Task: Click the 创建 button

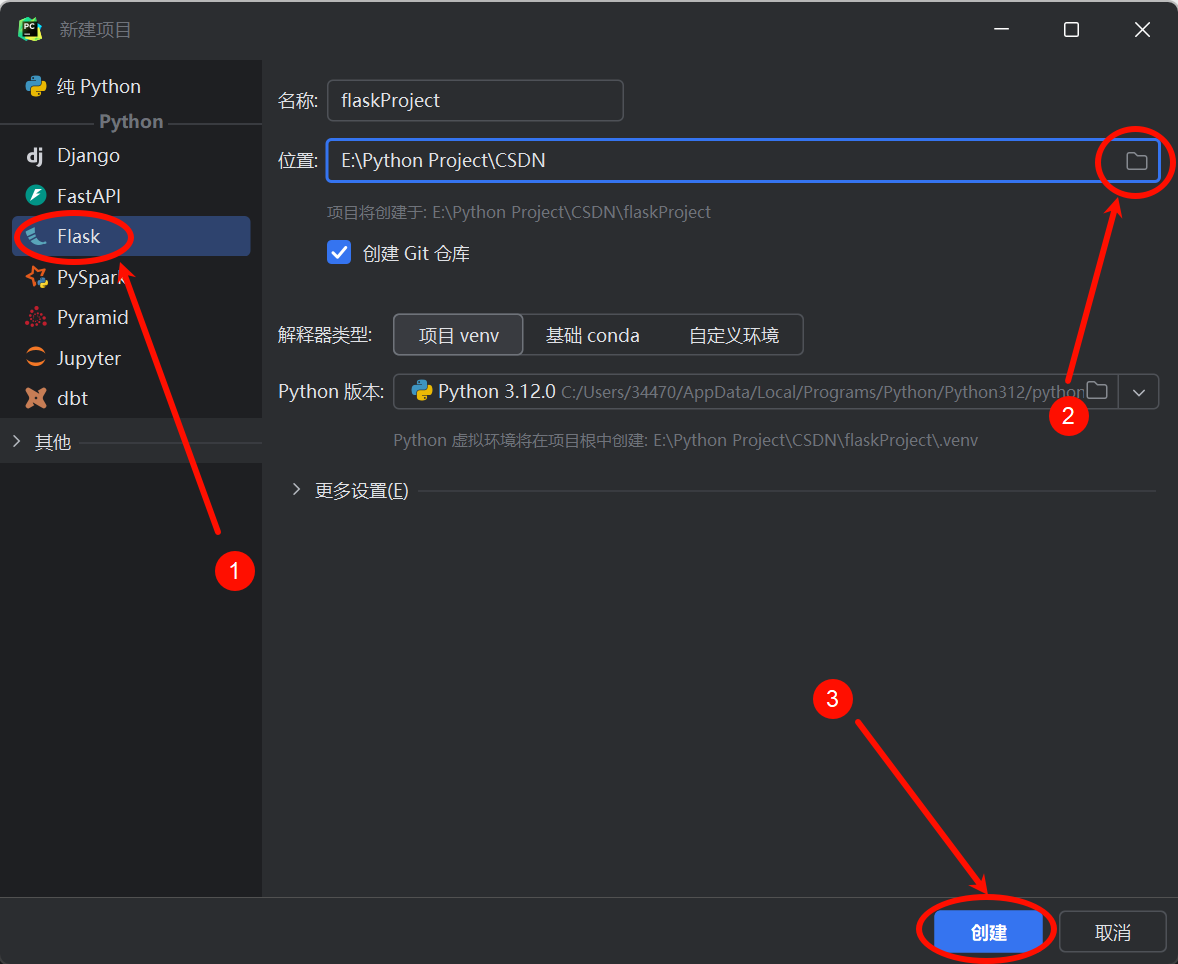Action: (x=989, y=932)
